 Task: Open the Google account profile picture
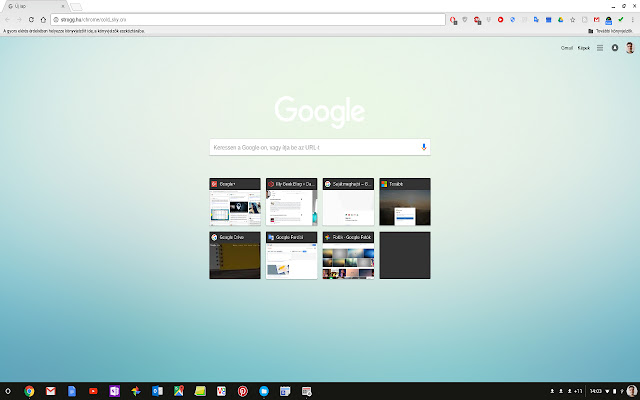point(630,48)
